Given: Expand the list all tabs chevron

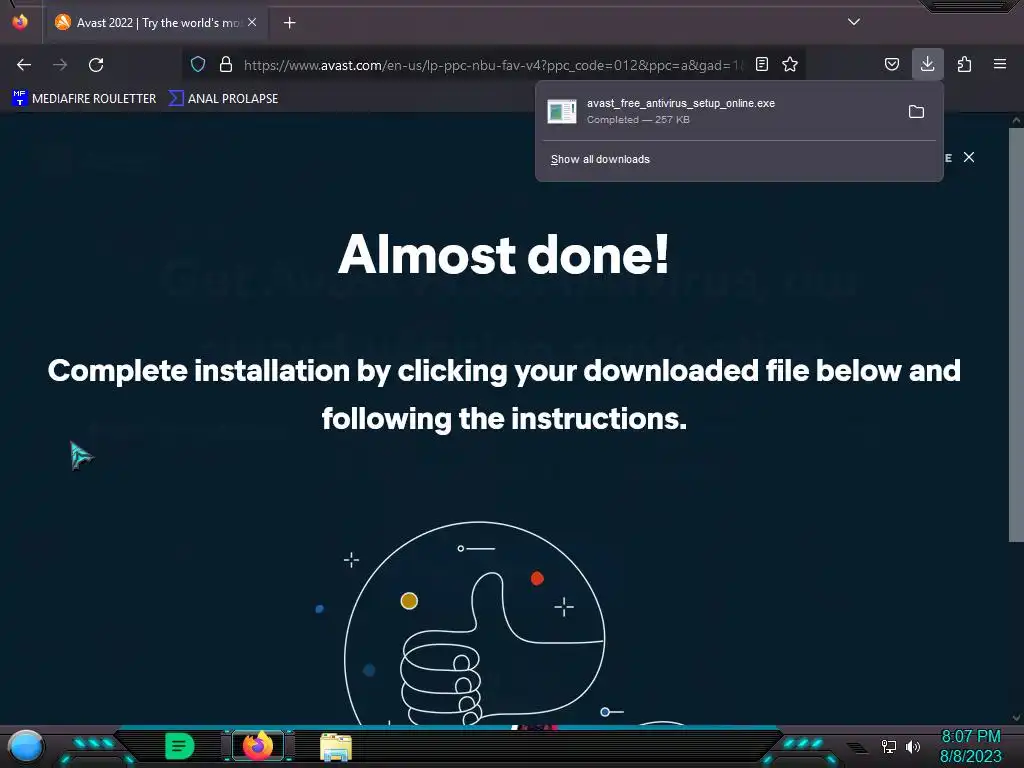Looking at the screenshot, I should [854, 22].
